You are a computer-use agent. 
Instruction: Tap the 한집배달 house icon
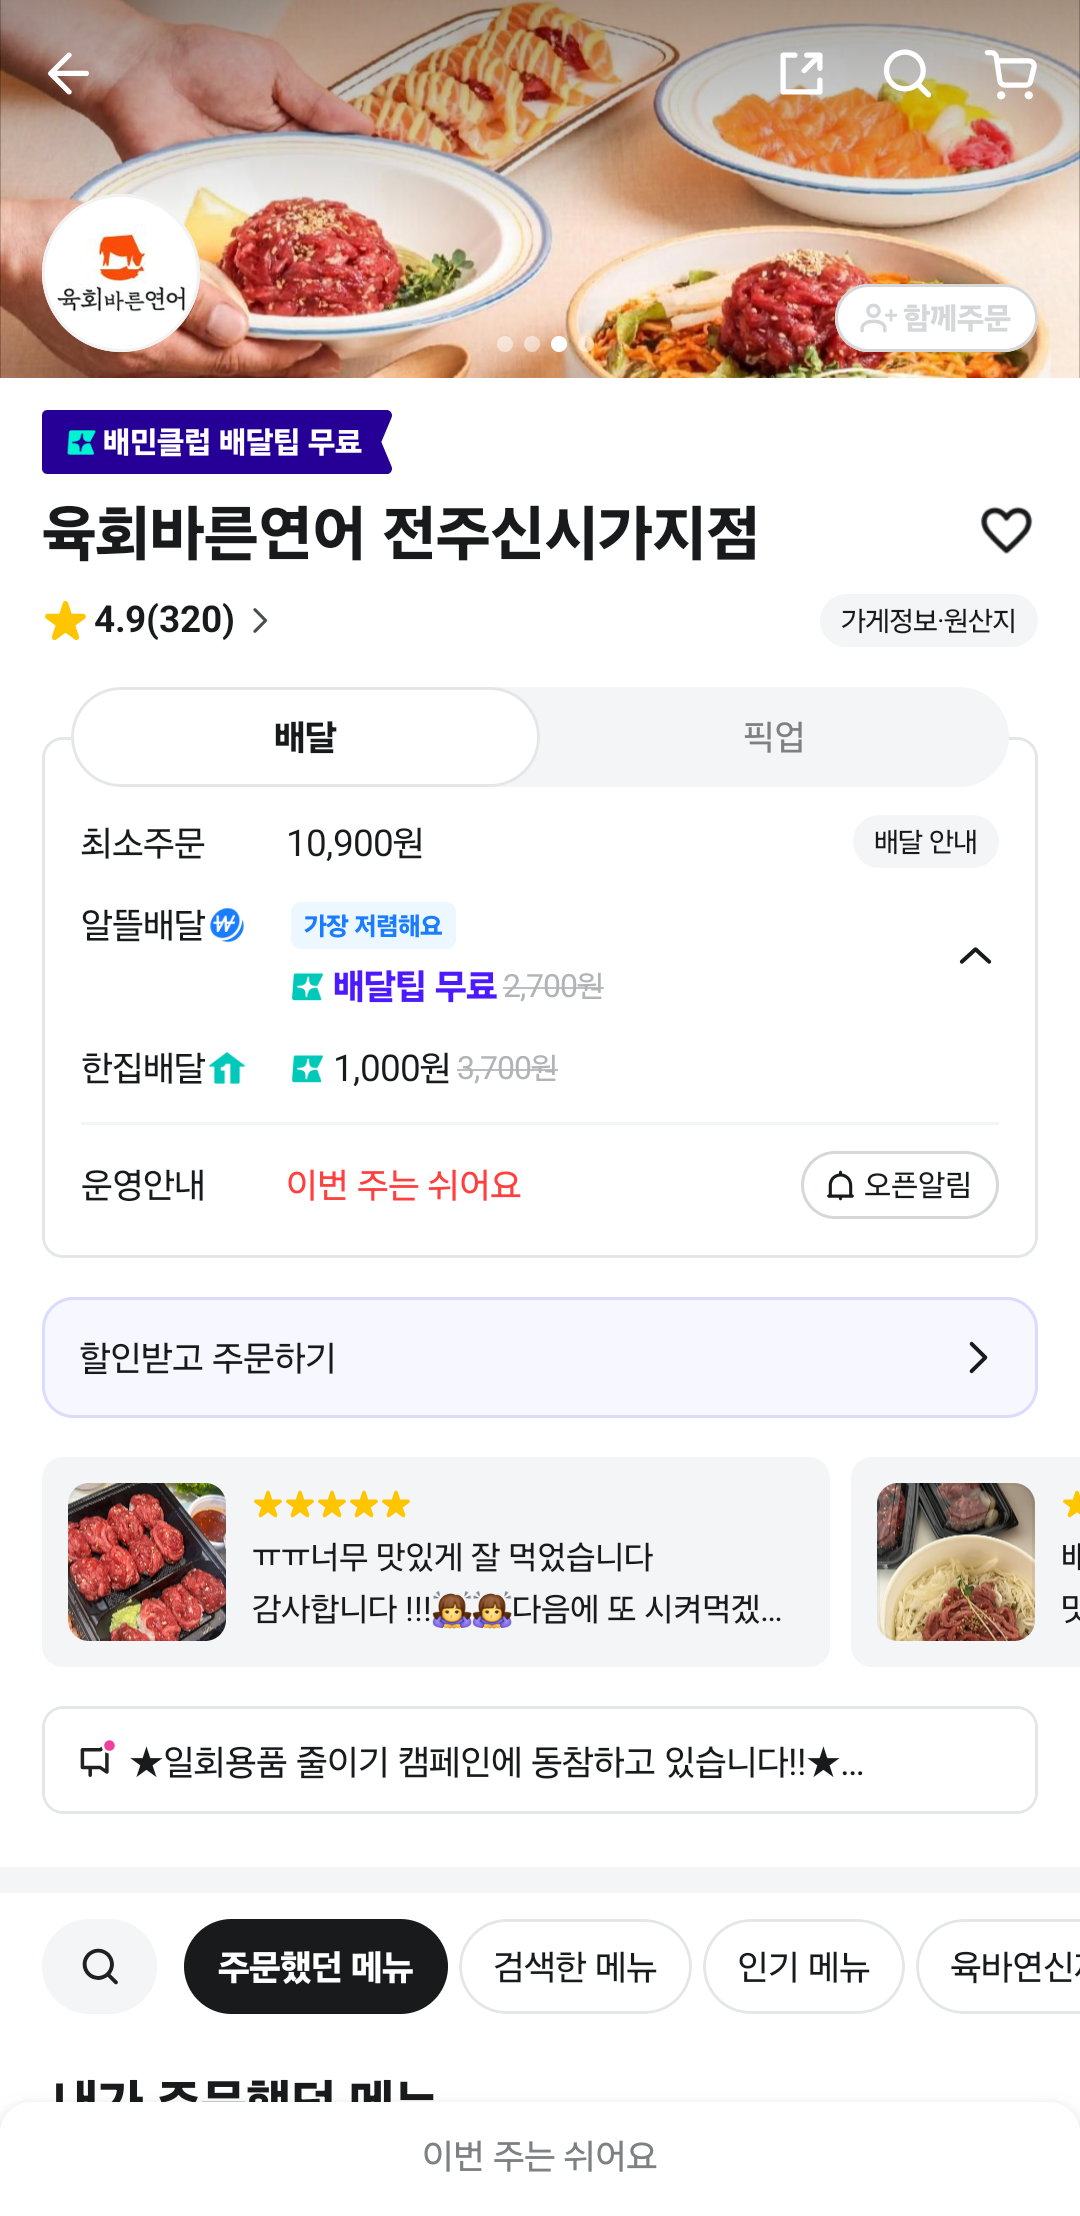click(228, 1069)
